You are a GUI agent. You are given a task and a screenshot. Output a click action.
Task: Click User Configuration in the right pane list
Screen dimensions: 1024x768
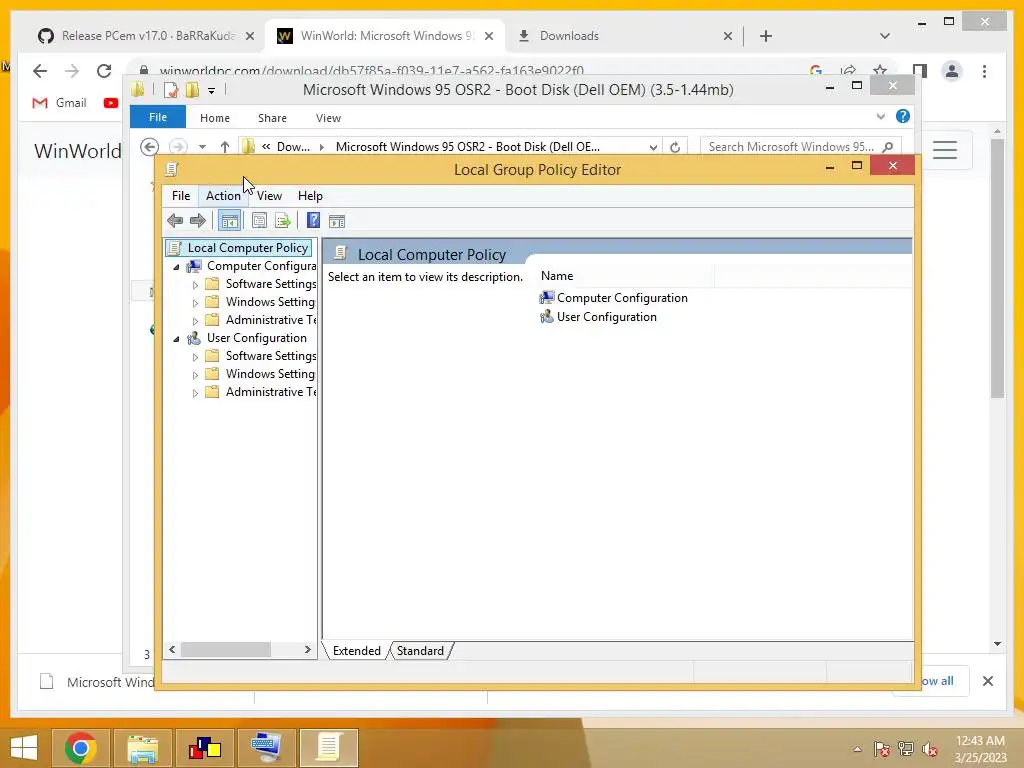607,317
